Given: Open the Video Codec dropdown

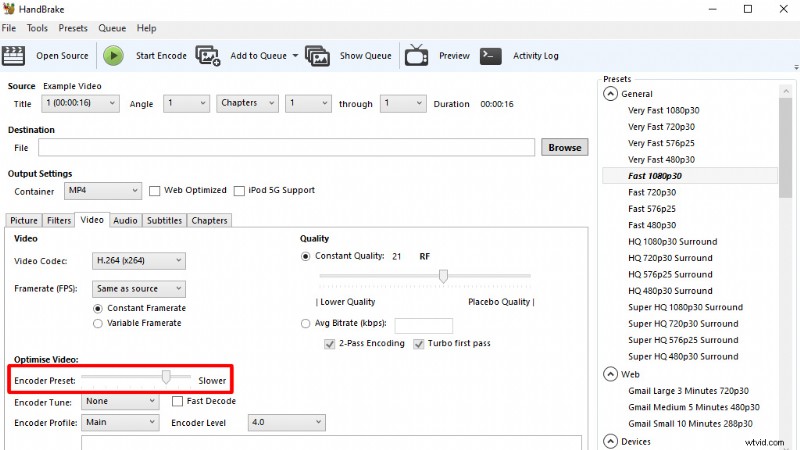Looking at the screenshot, I should [x=139, y=261].
